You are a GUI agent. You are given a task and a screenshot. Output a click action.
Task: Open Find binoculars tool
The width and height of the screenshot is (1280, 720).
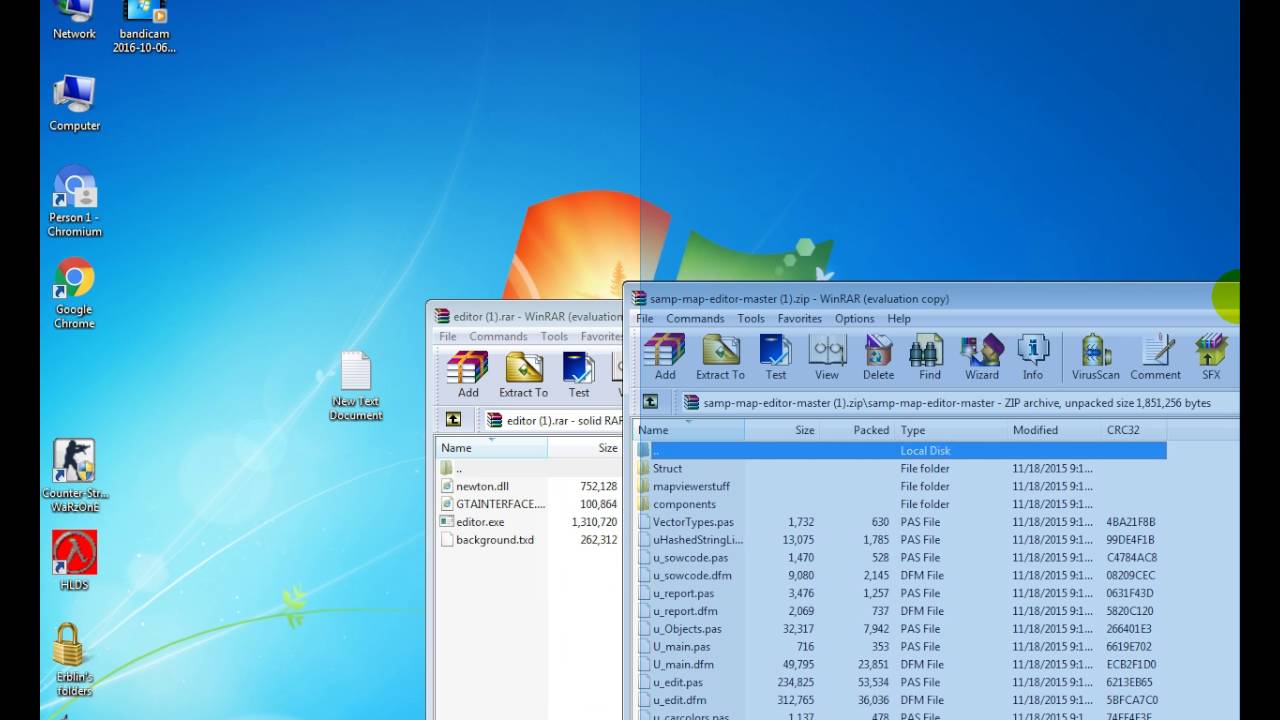tap(930, 357)
